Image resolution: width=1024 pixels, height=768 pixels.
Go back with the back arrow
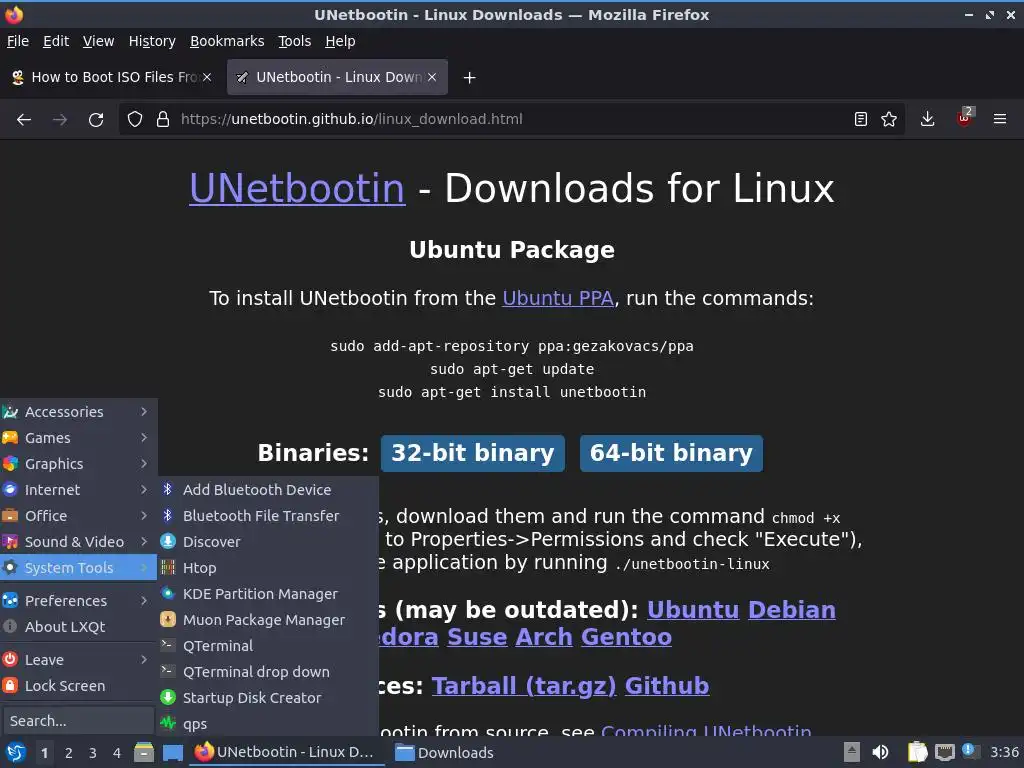point(24,119)
